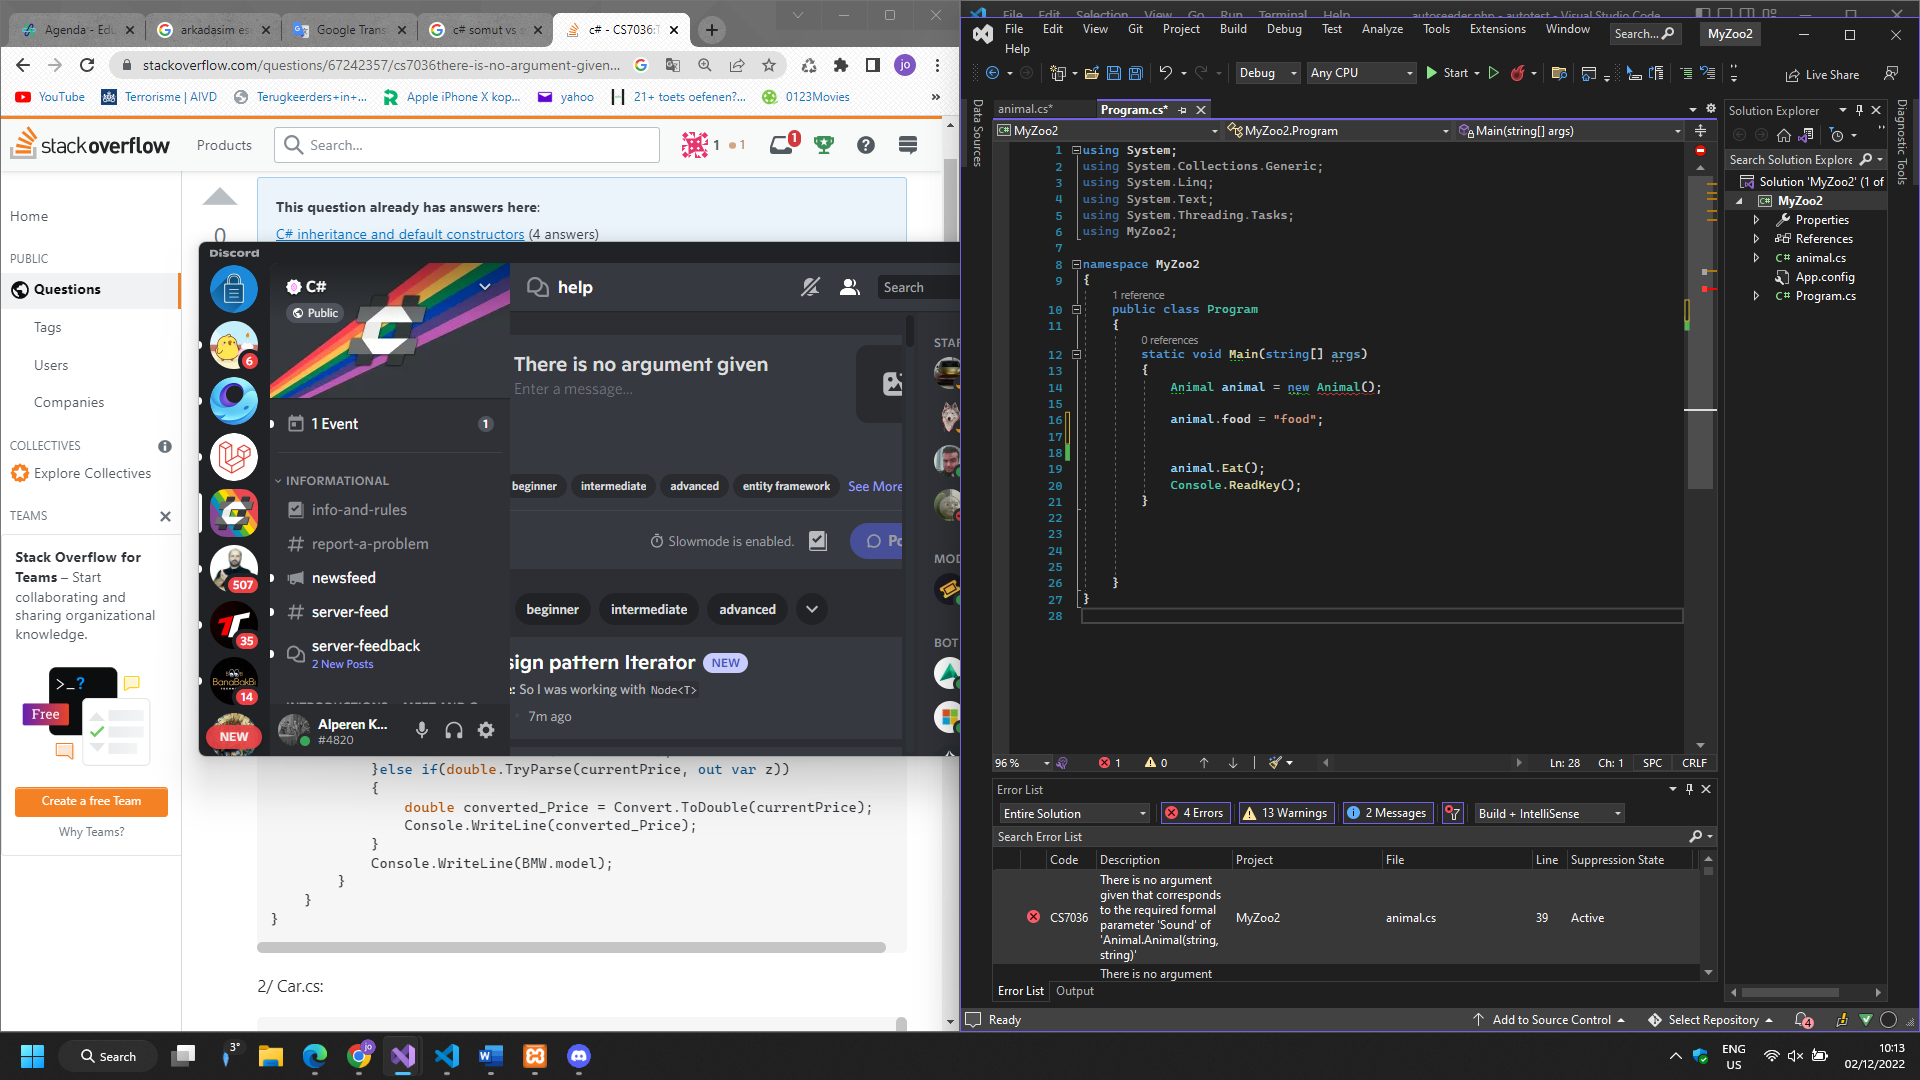This screenshot has height=1080, width=1920.
Task: Click the Create a free Team button
Action: coord(91,801)
